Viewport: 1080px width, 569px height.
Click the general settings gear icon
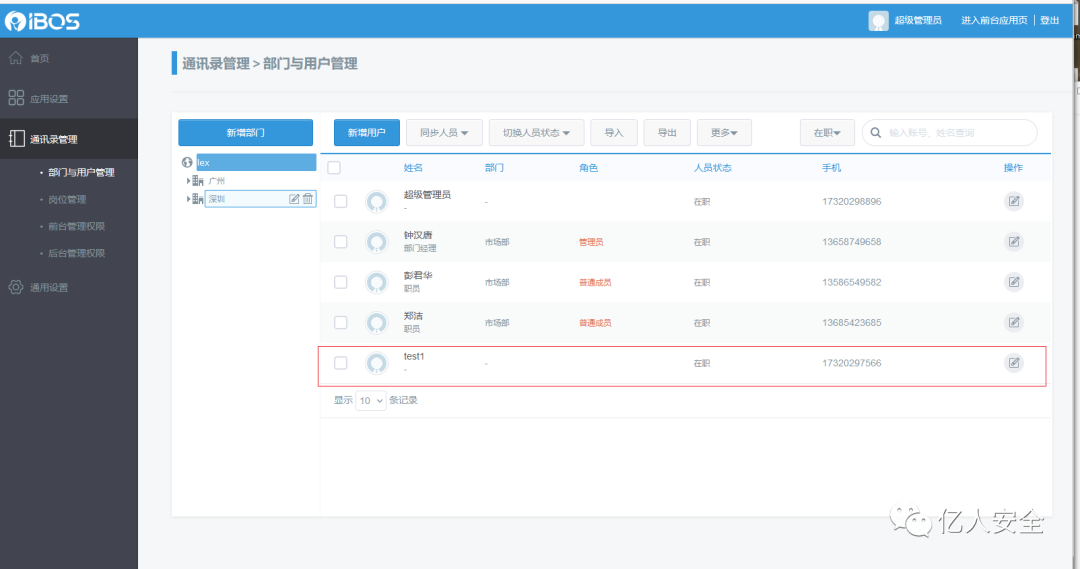(x=16, y=287)
